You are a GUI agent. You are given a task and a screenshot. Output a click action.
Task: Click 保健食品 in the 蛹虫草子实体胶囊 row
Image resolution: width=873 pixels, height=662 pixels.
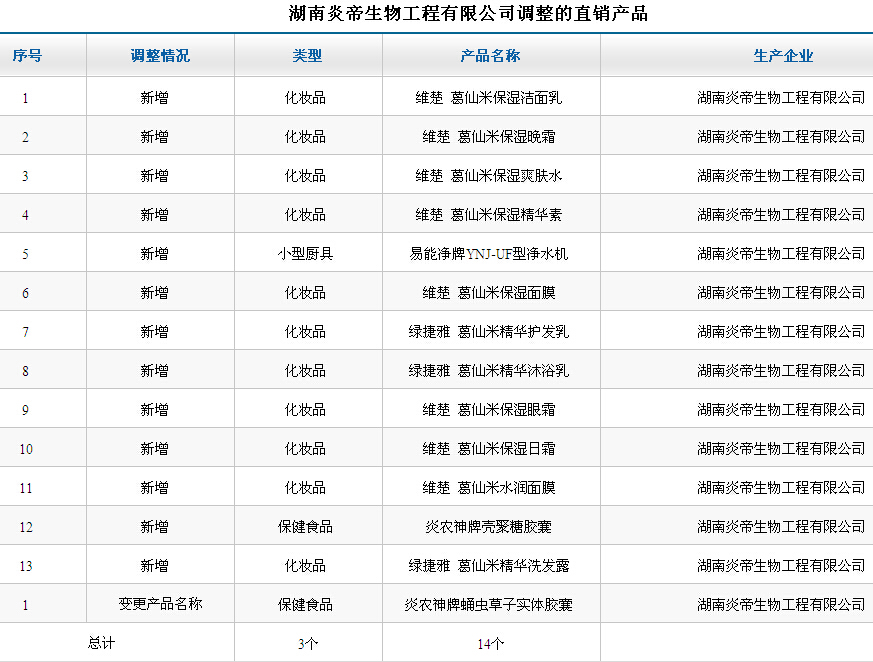click(305, 605)
